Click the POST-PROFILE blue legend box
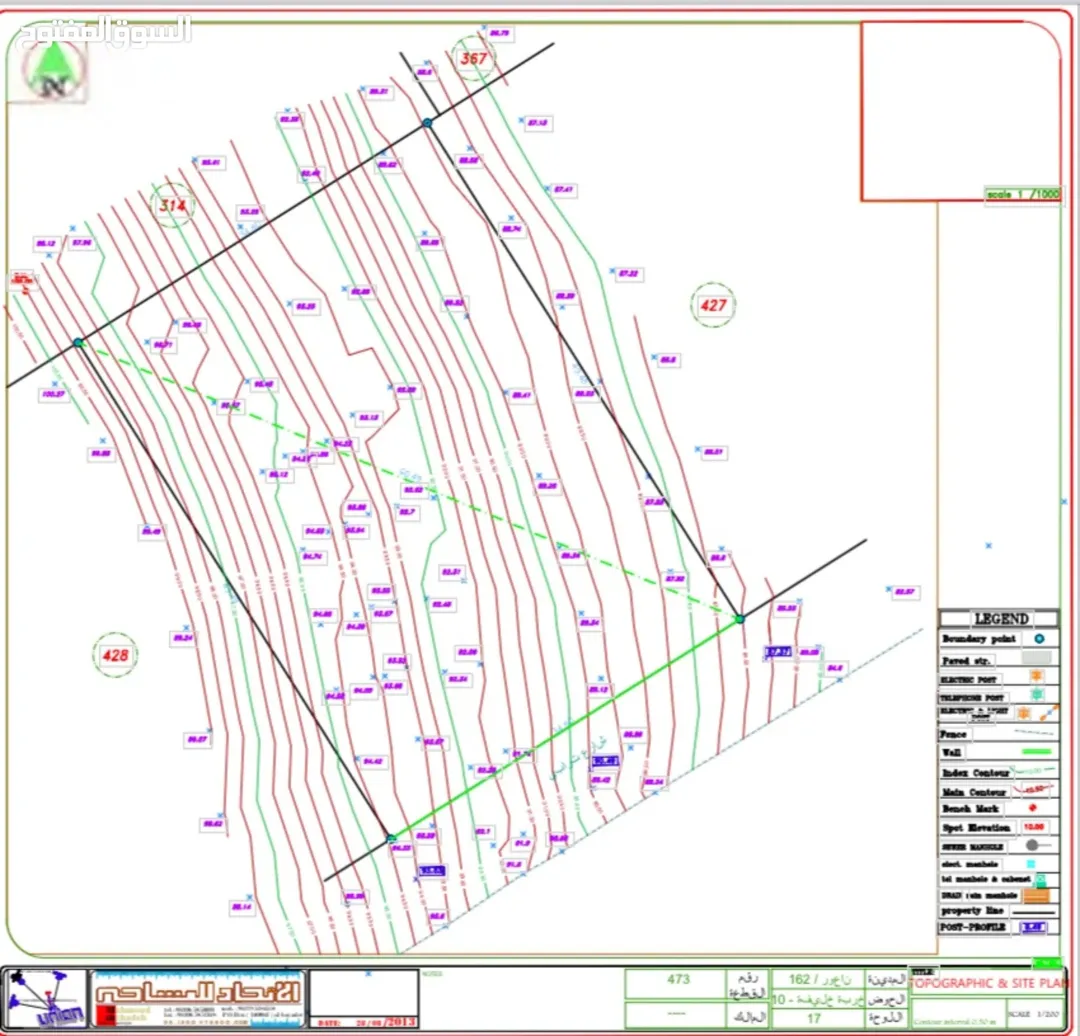 1033,926
